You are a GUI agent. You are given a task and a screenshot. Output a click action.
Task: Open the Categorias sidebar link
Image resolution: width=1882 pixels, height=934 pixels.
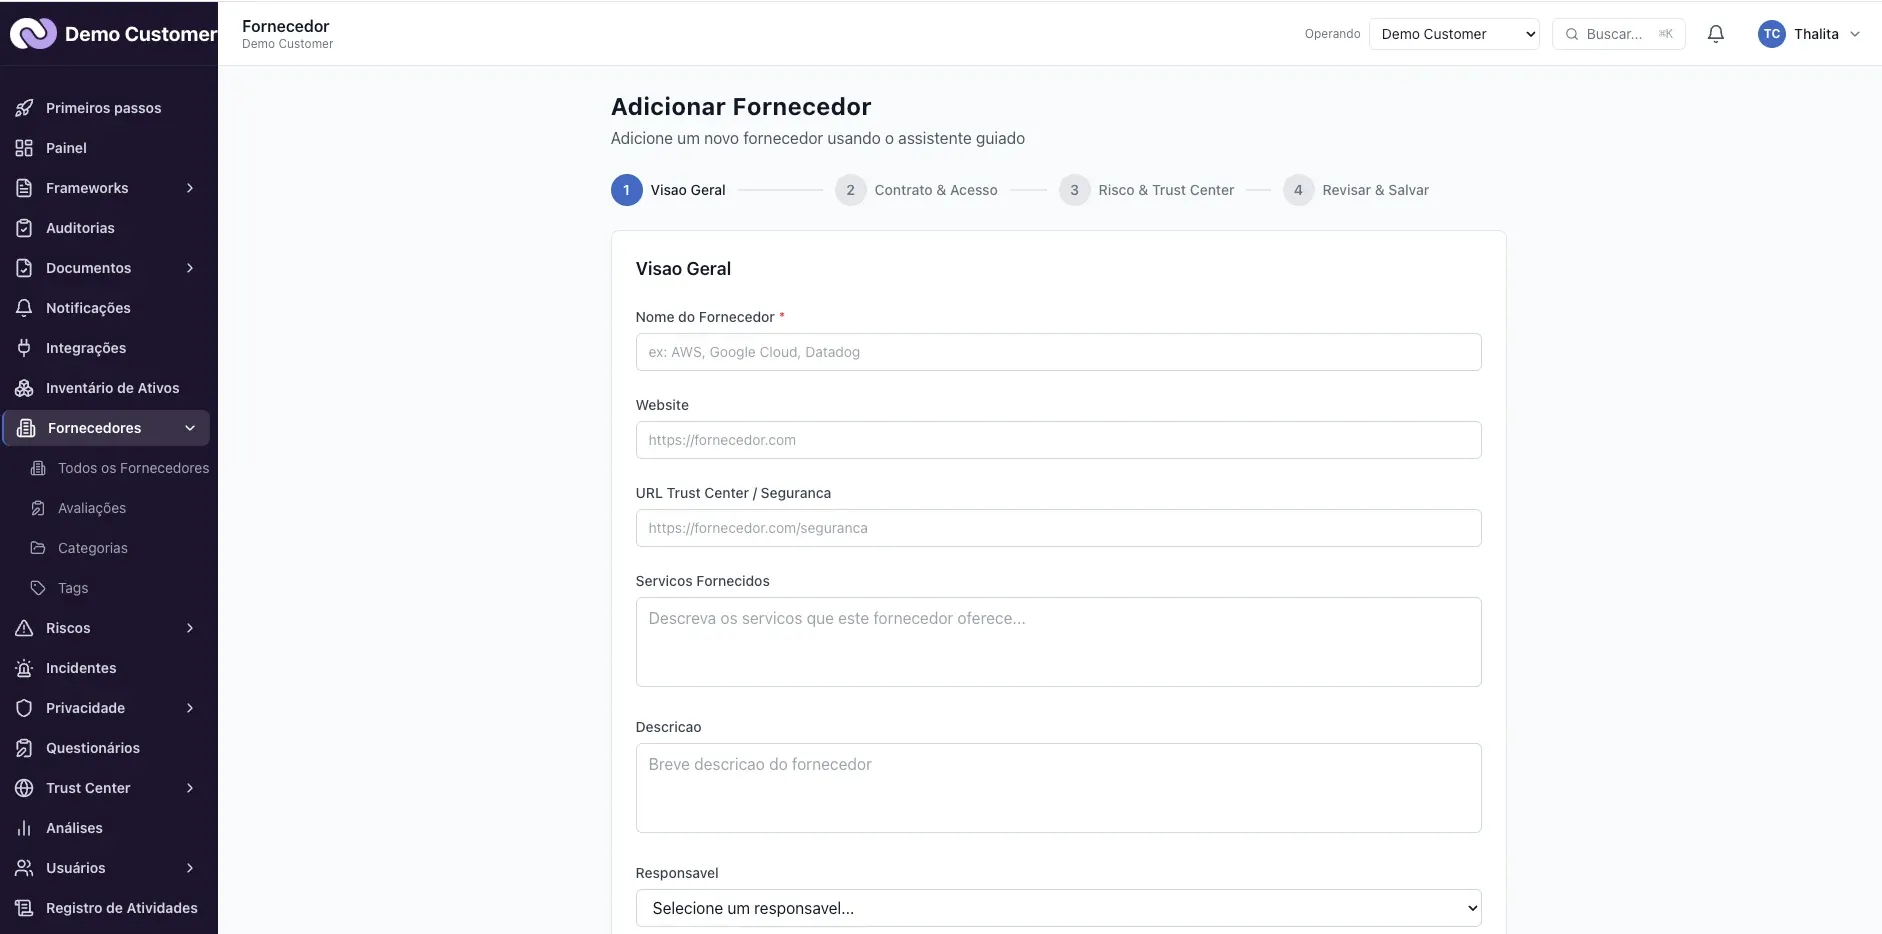coord(93,548)
